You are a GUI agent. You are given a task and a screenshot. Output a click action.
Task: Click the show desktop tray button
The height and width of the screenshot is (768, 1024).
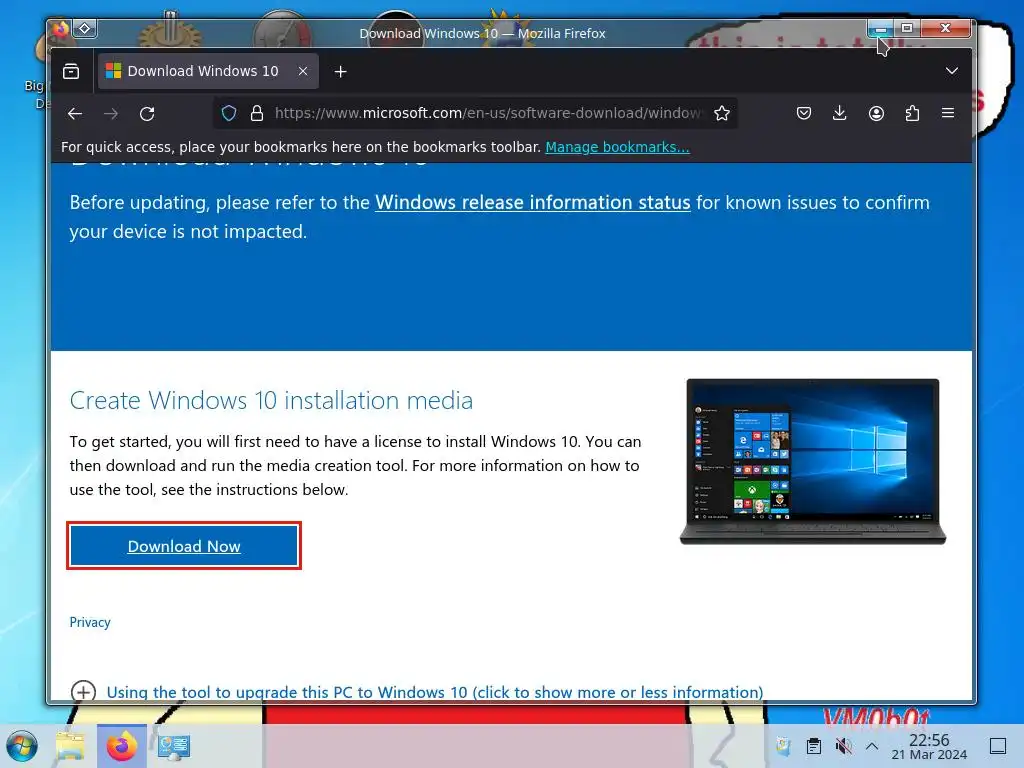coord(998,746)
